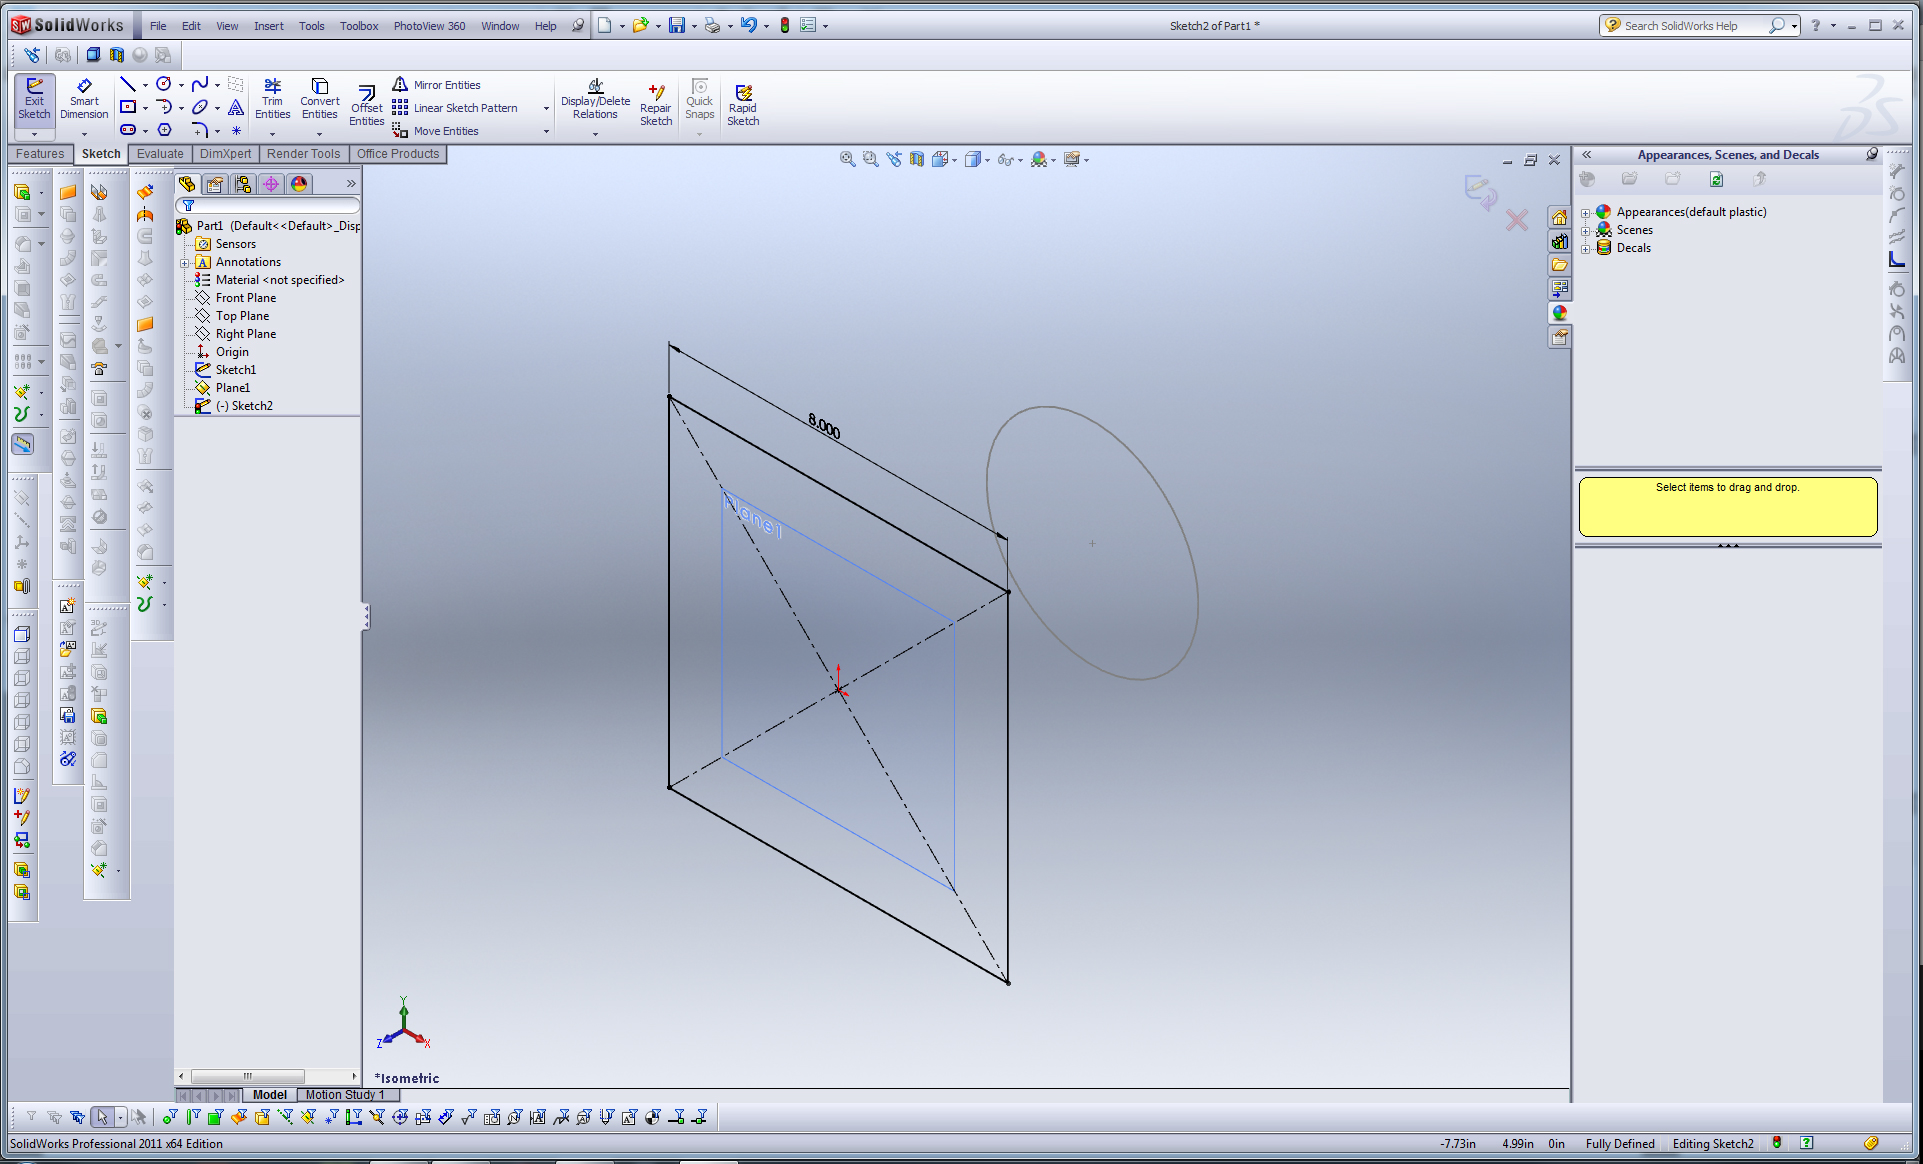Viewport: 1923px width, 1164px height.
Task: Switch to the Features tab
Action: pyautogui.click(x=40, y=154)
